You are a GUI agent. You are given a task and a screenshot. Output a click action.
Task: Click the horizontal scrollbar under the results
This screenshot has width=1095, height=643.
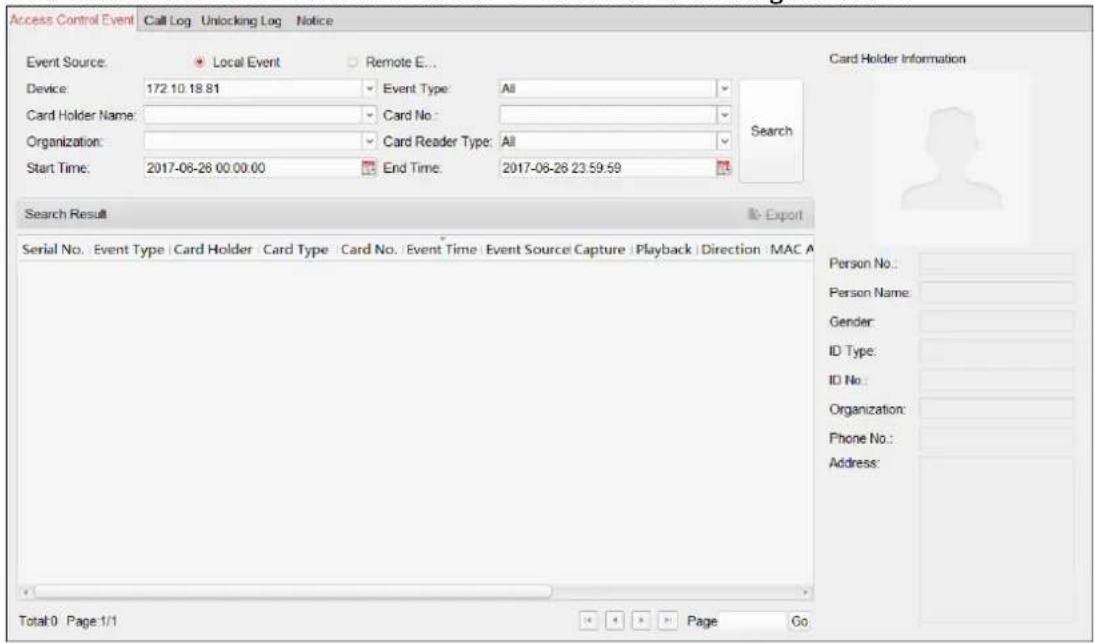[293, 591]
